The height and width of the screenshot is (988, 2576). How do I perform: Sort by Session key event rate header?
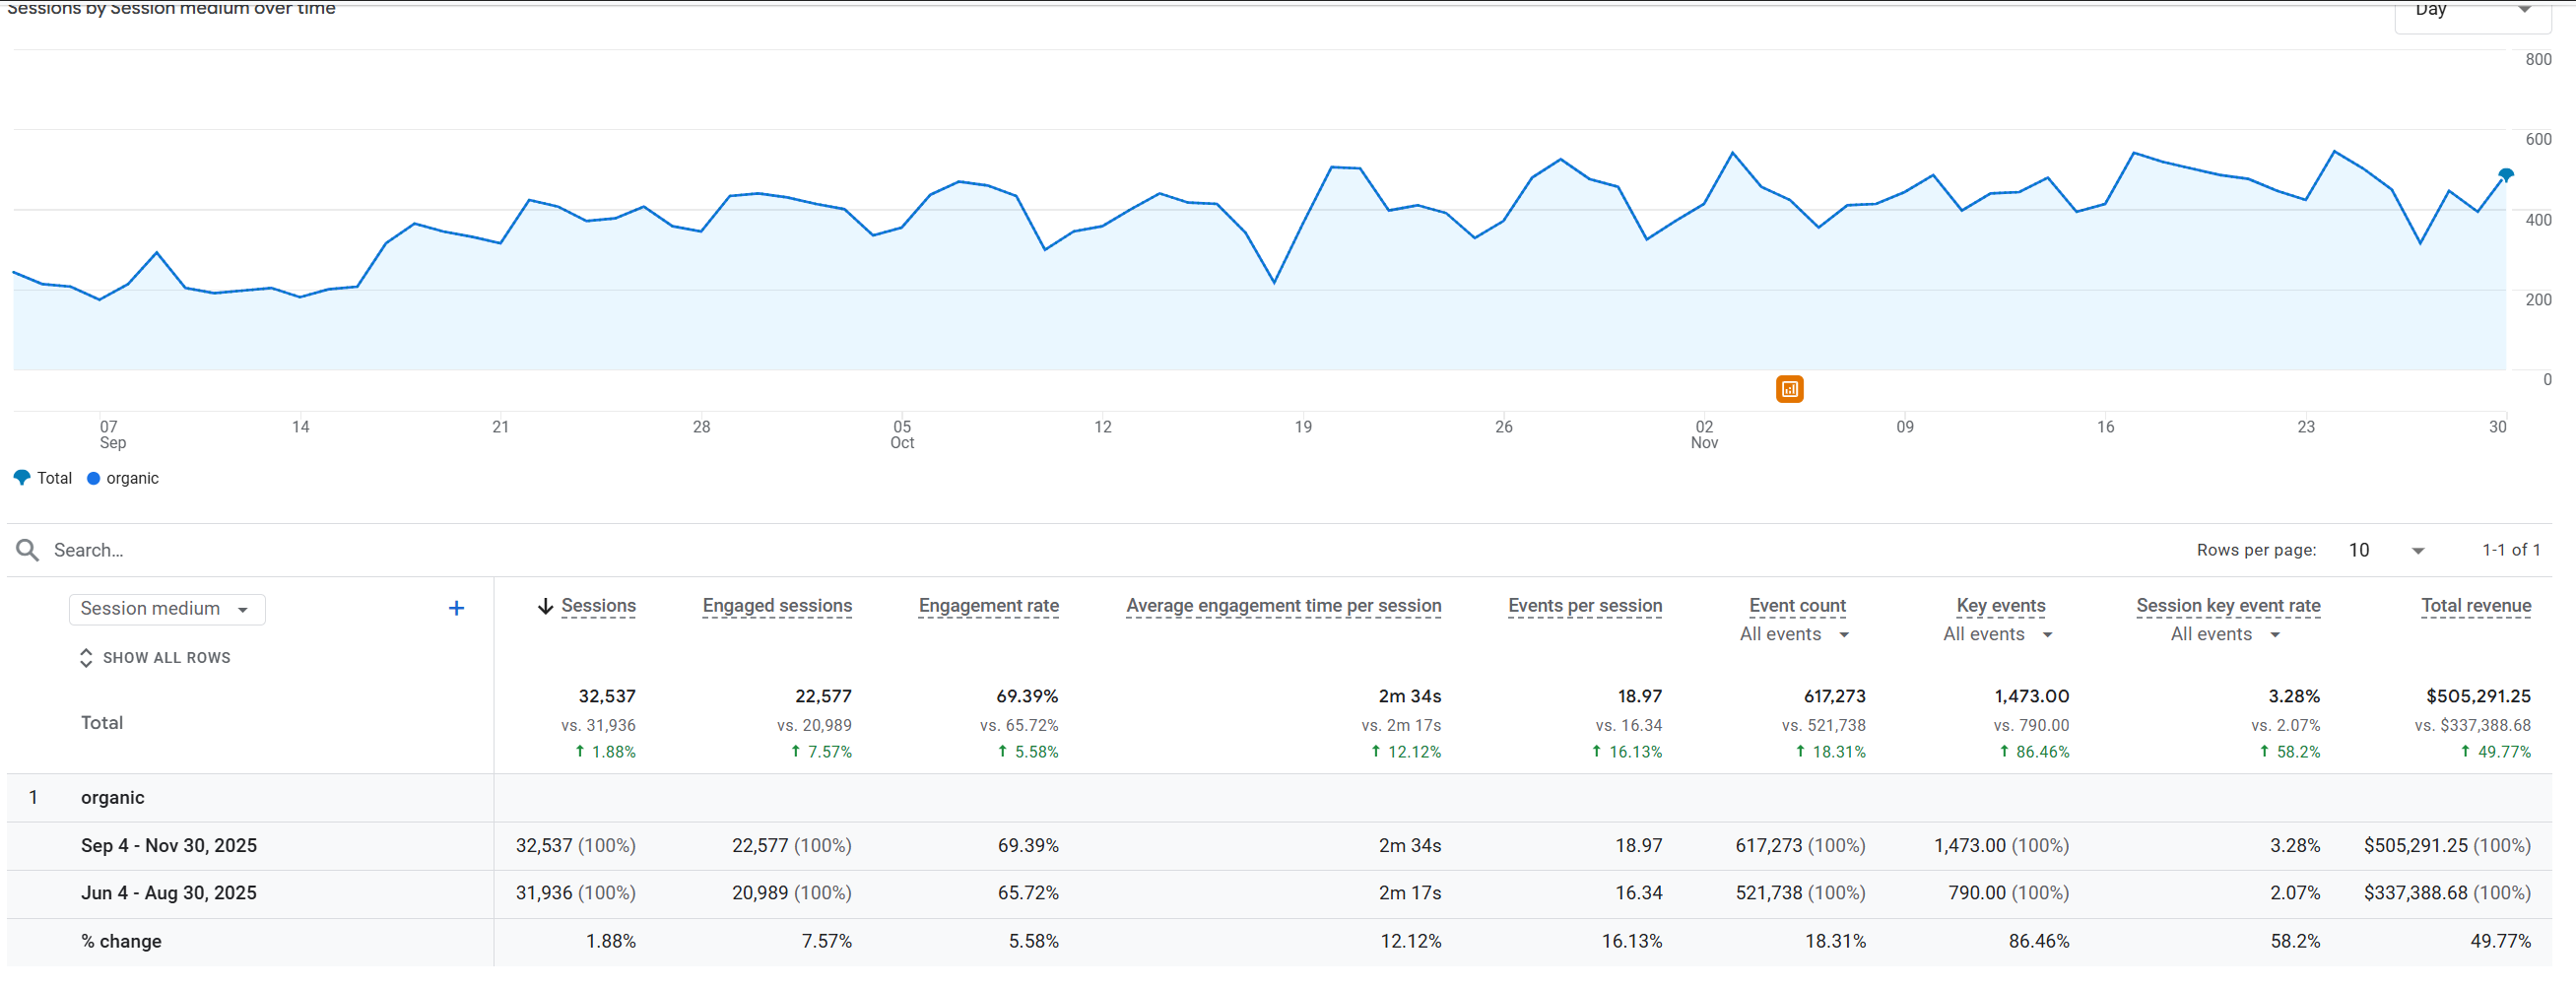coord(2228,606)
